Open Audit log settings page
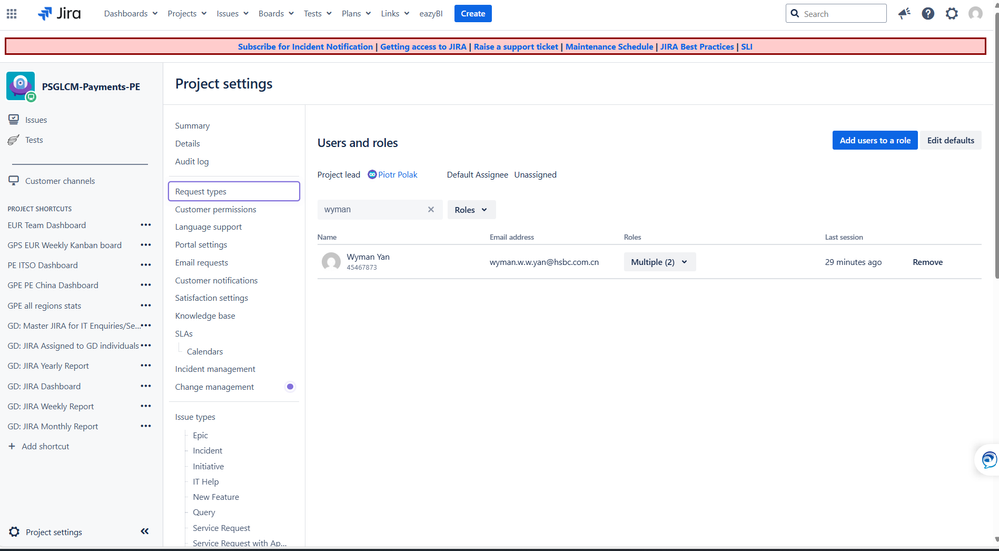Viewport: 999px width, 551px height. tap(192, 162)
